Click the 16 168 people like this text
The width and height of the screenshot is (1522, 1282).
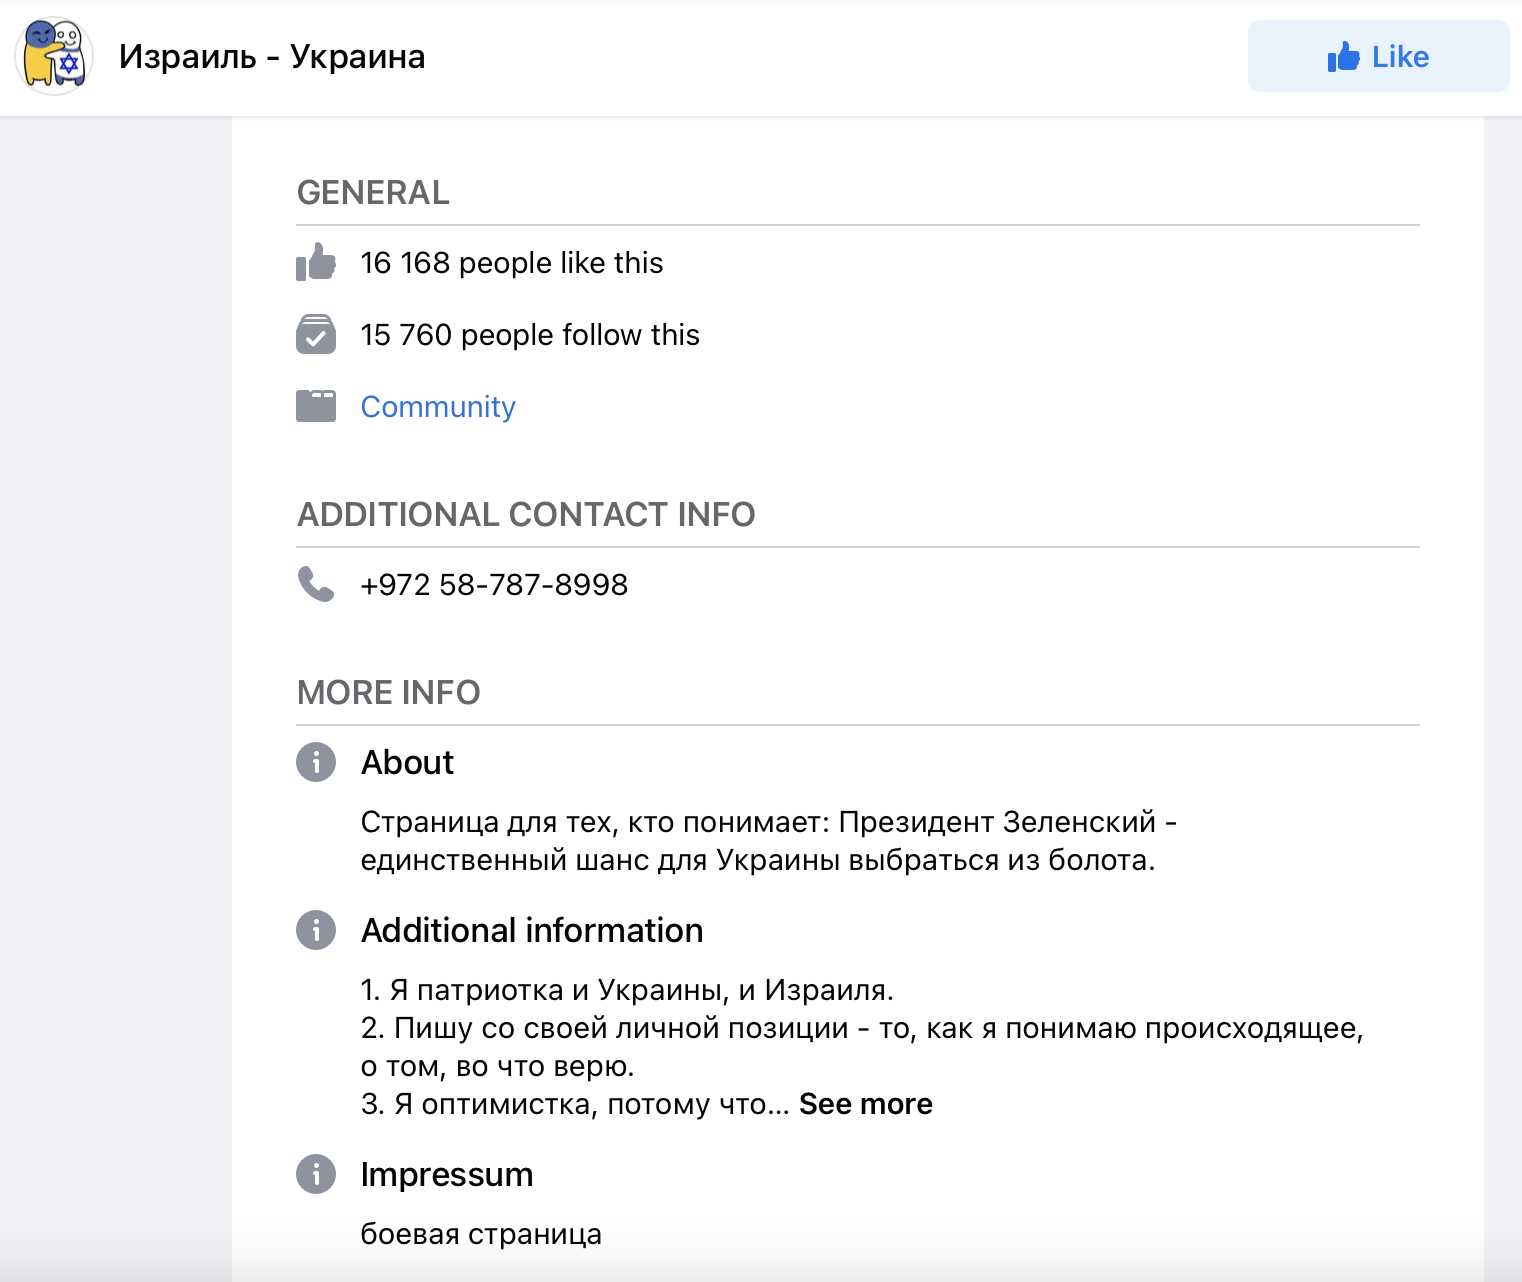point(512,263)
